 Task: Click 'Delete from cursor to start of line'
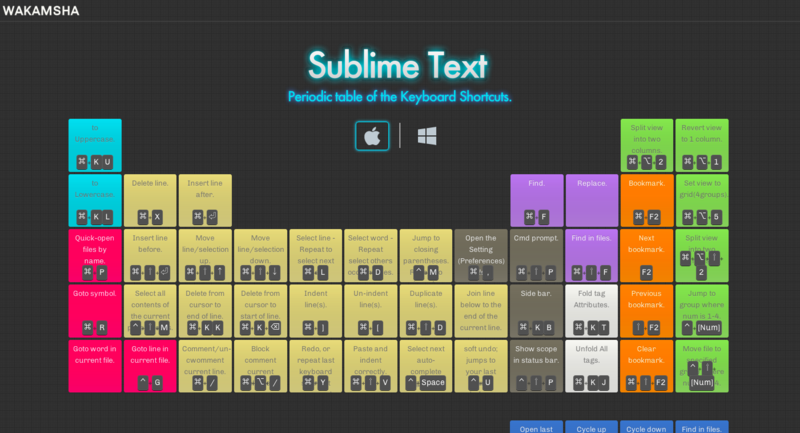tap(260, 311)
